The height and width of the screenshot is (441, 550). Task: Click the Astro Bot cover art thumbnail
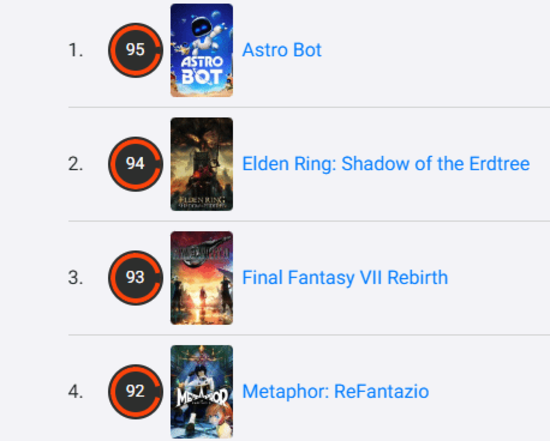[202, 50]
